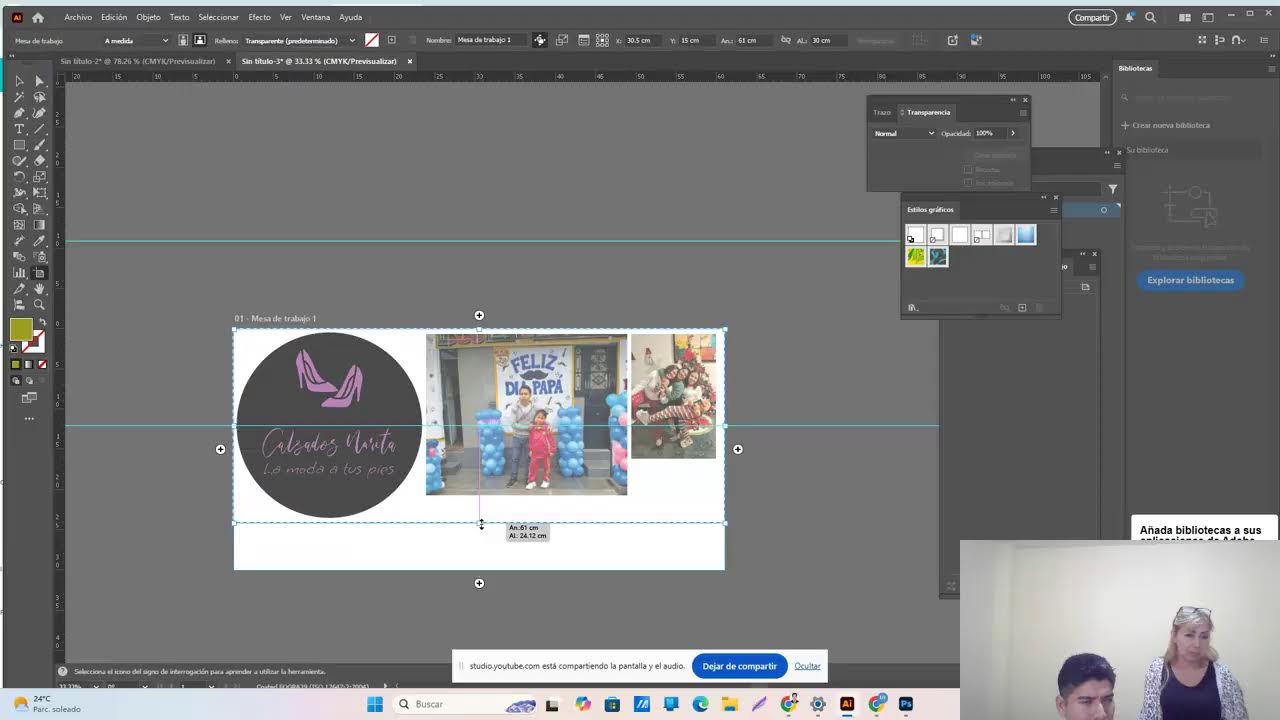
Task: Select the Scale tool
Action: 40,177
